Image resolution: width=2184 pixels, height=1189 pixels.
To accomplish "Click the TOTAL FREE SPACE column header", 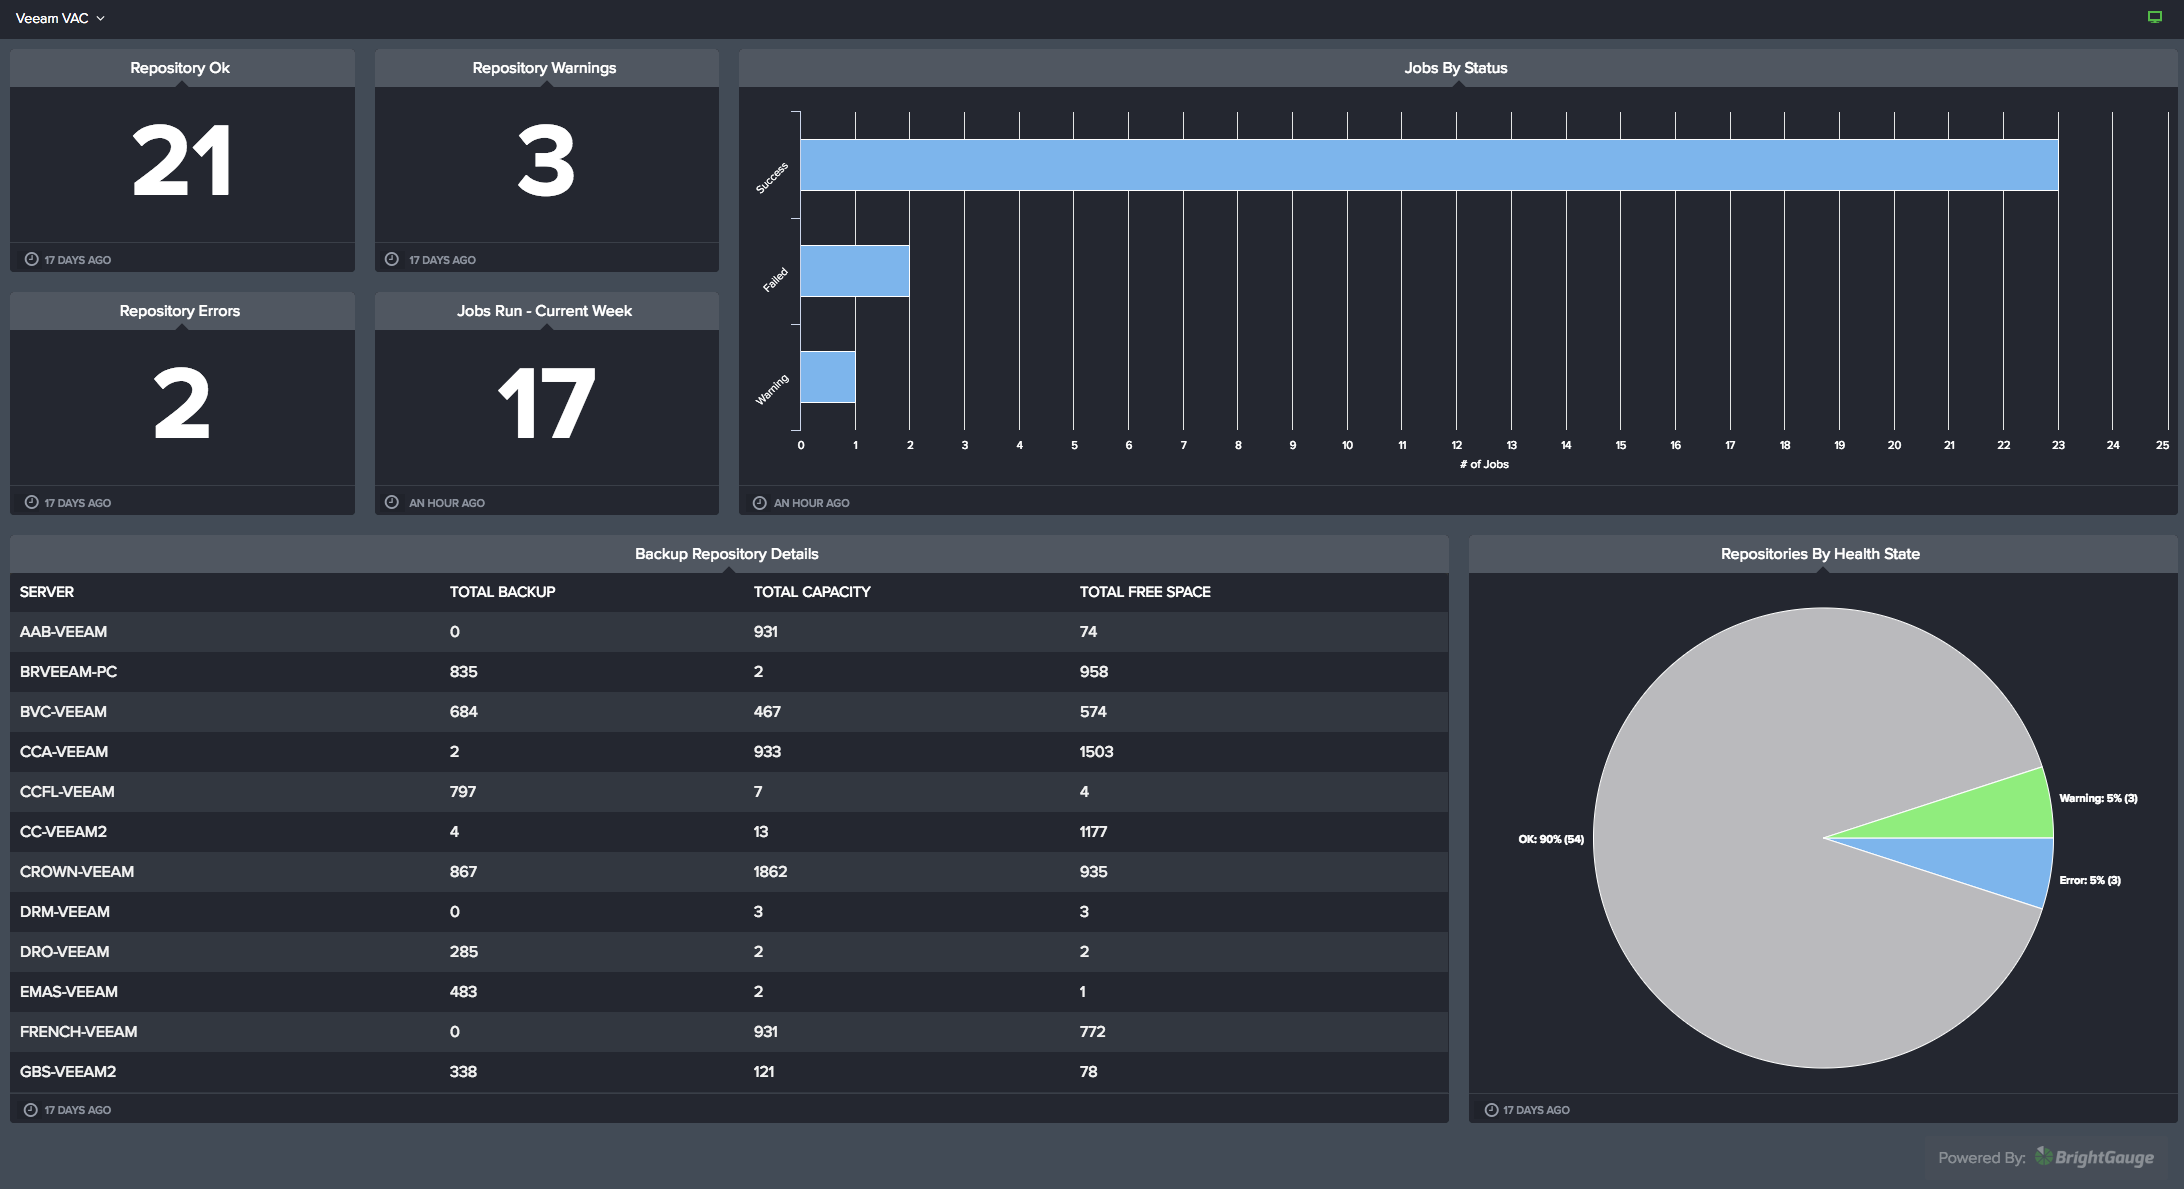I will (x=1145, y=592).
